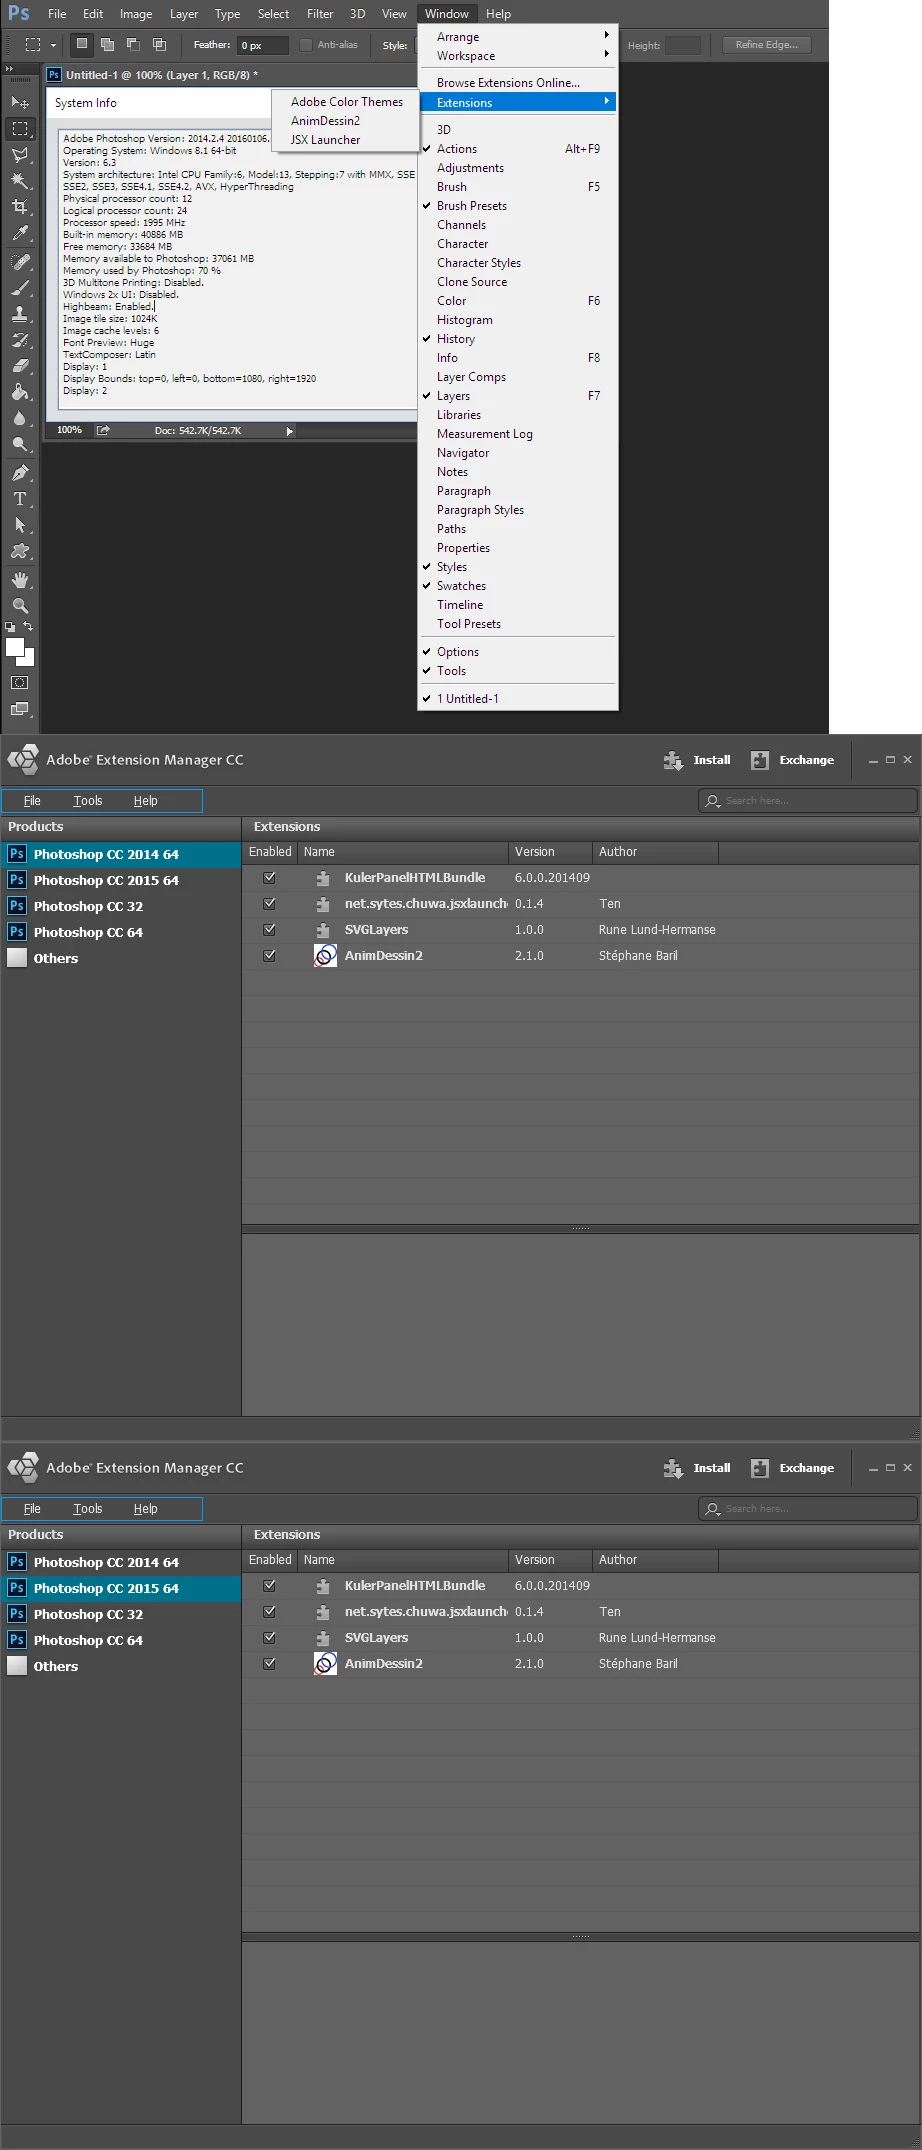Choose Adobe Color Themes from Extensions submenu
Viewport: 922px width, 2150px height.
(345, 102)
